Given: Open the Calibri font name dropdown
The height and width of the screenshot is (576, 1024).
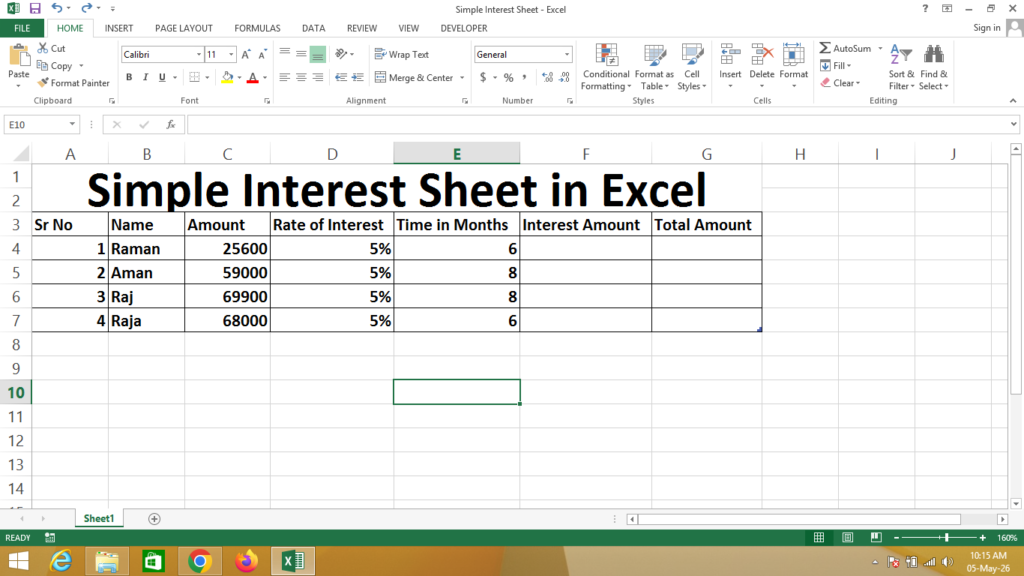Looking at the screenshot, I should point(199,55).
